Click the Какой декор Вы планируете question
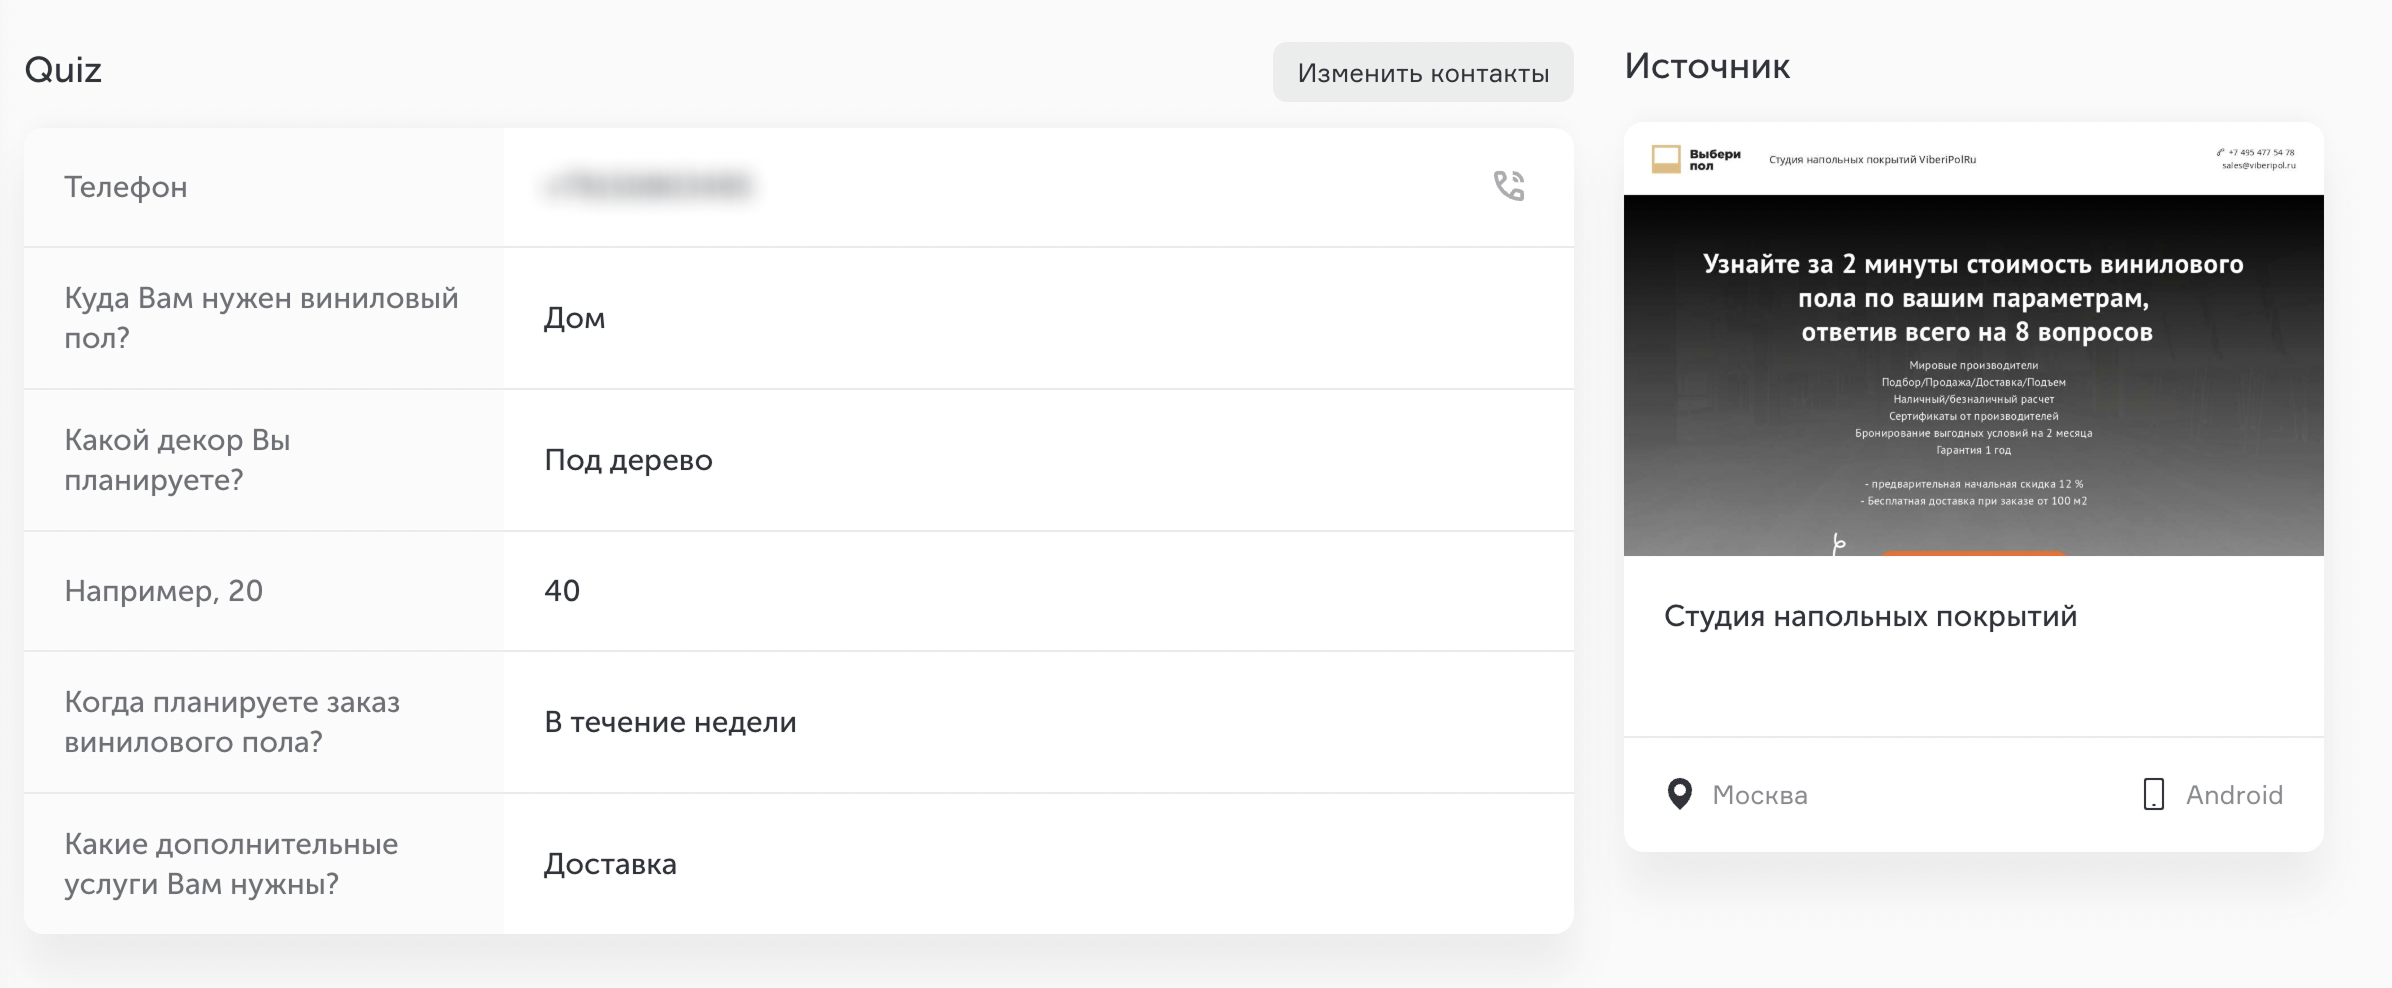The image size is (2392, 988). coord(177,460)
